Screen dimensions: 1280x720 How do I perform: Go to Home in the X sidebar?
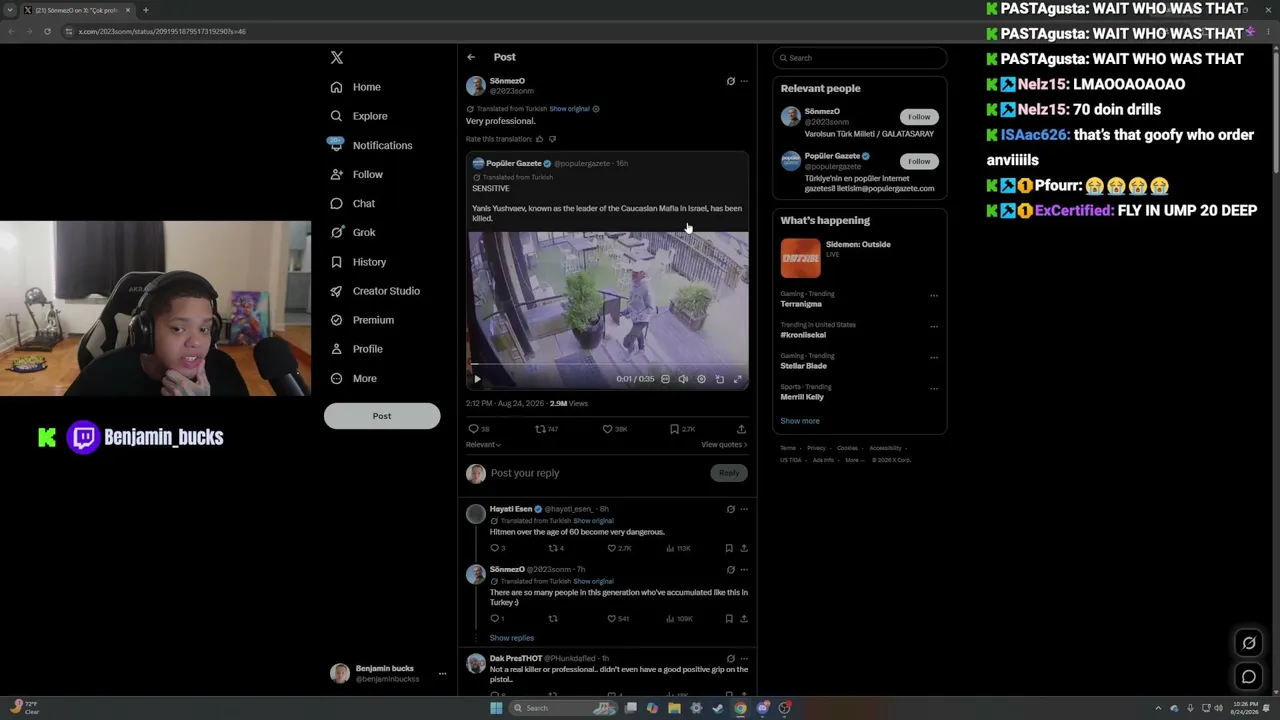[356, 87]
